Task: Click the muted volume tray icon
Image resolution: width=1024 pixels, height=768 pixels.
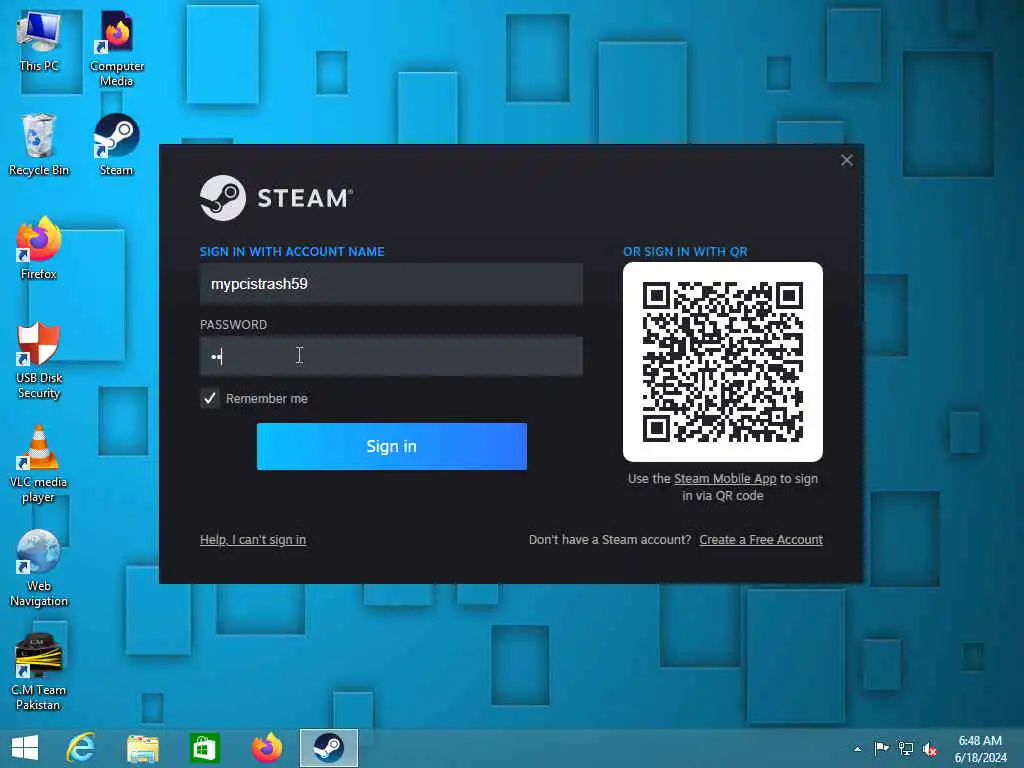Action: tap(930, 749)
